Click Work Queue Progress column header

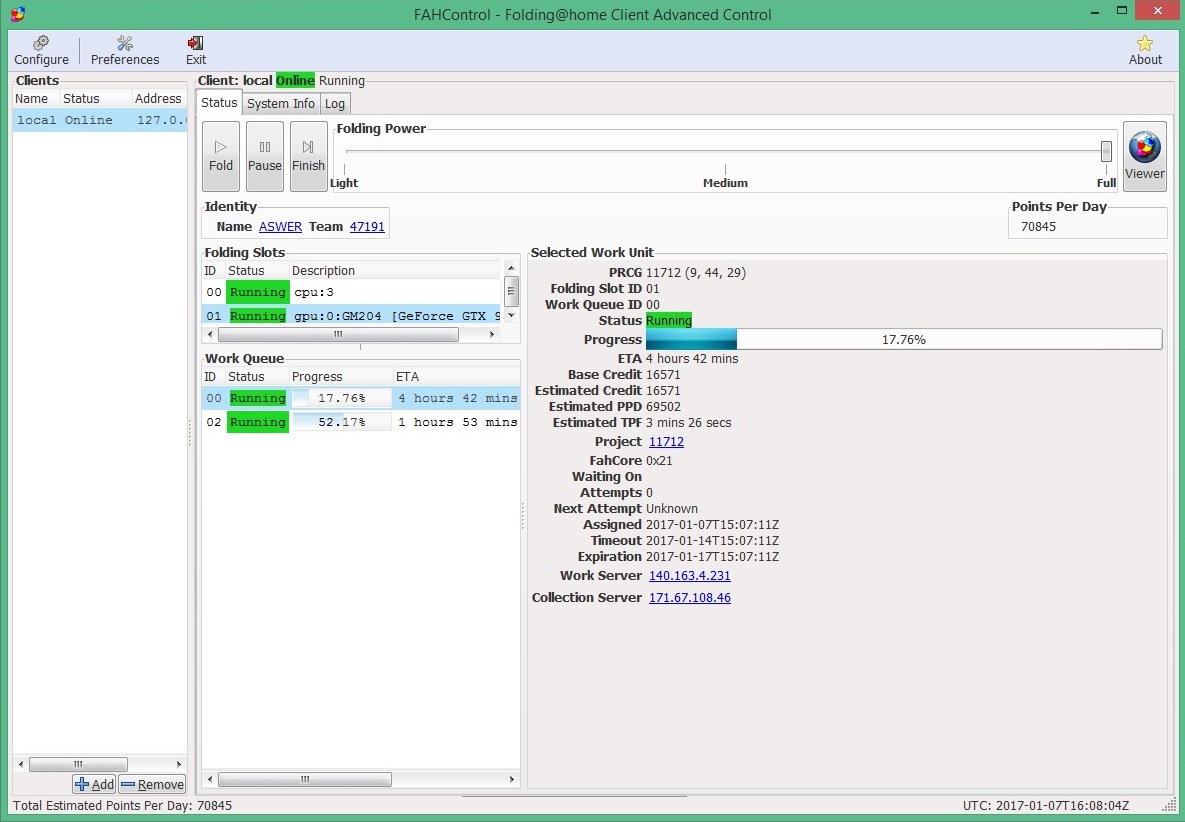coord(340,376)
